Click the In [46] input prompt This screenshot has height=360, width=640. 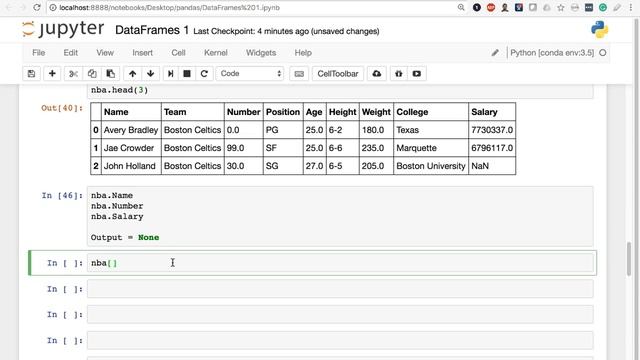pos(62,196)
